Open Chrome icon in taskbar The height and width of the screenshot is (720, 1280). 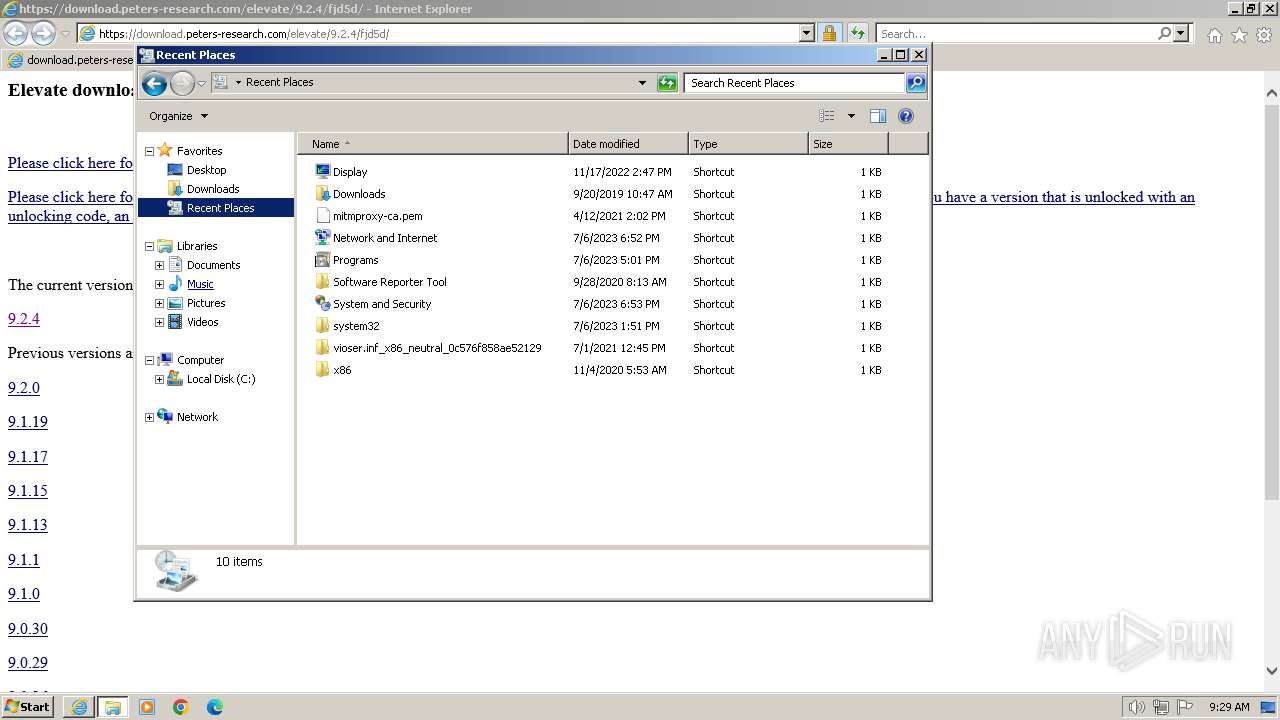click(x=181, y=707)
